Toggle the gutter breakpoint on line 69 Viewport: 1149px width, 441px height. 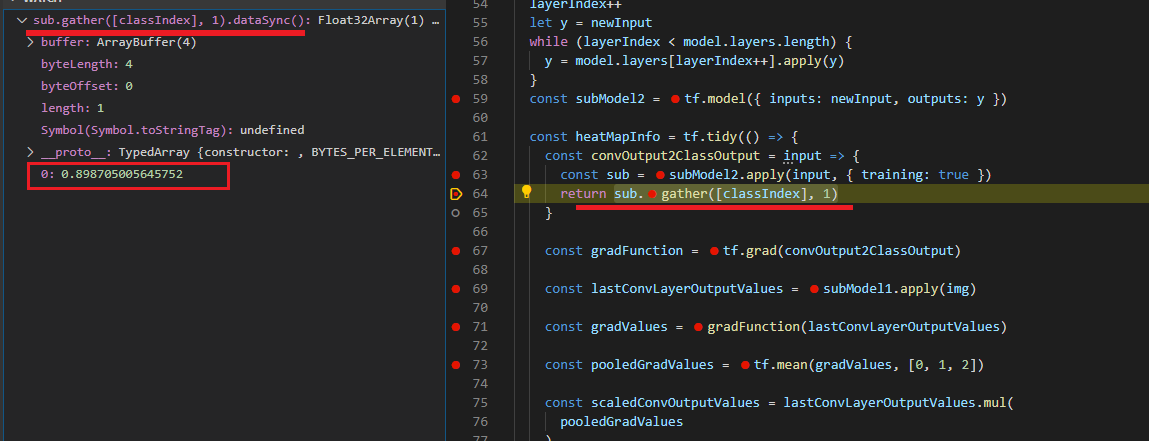(x=456, y=289)
